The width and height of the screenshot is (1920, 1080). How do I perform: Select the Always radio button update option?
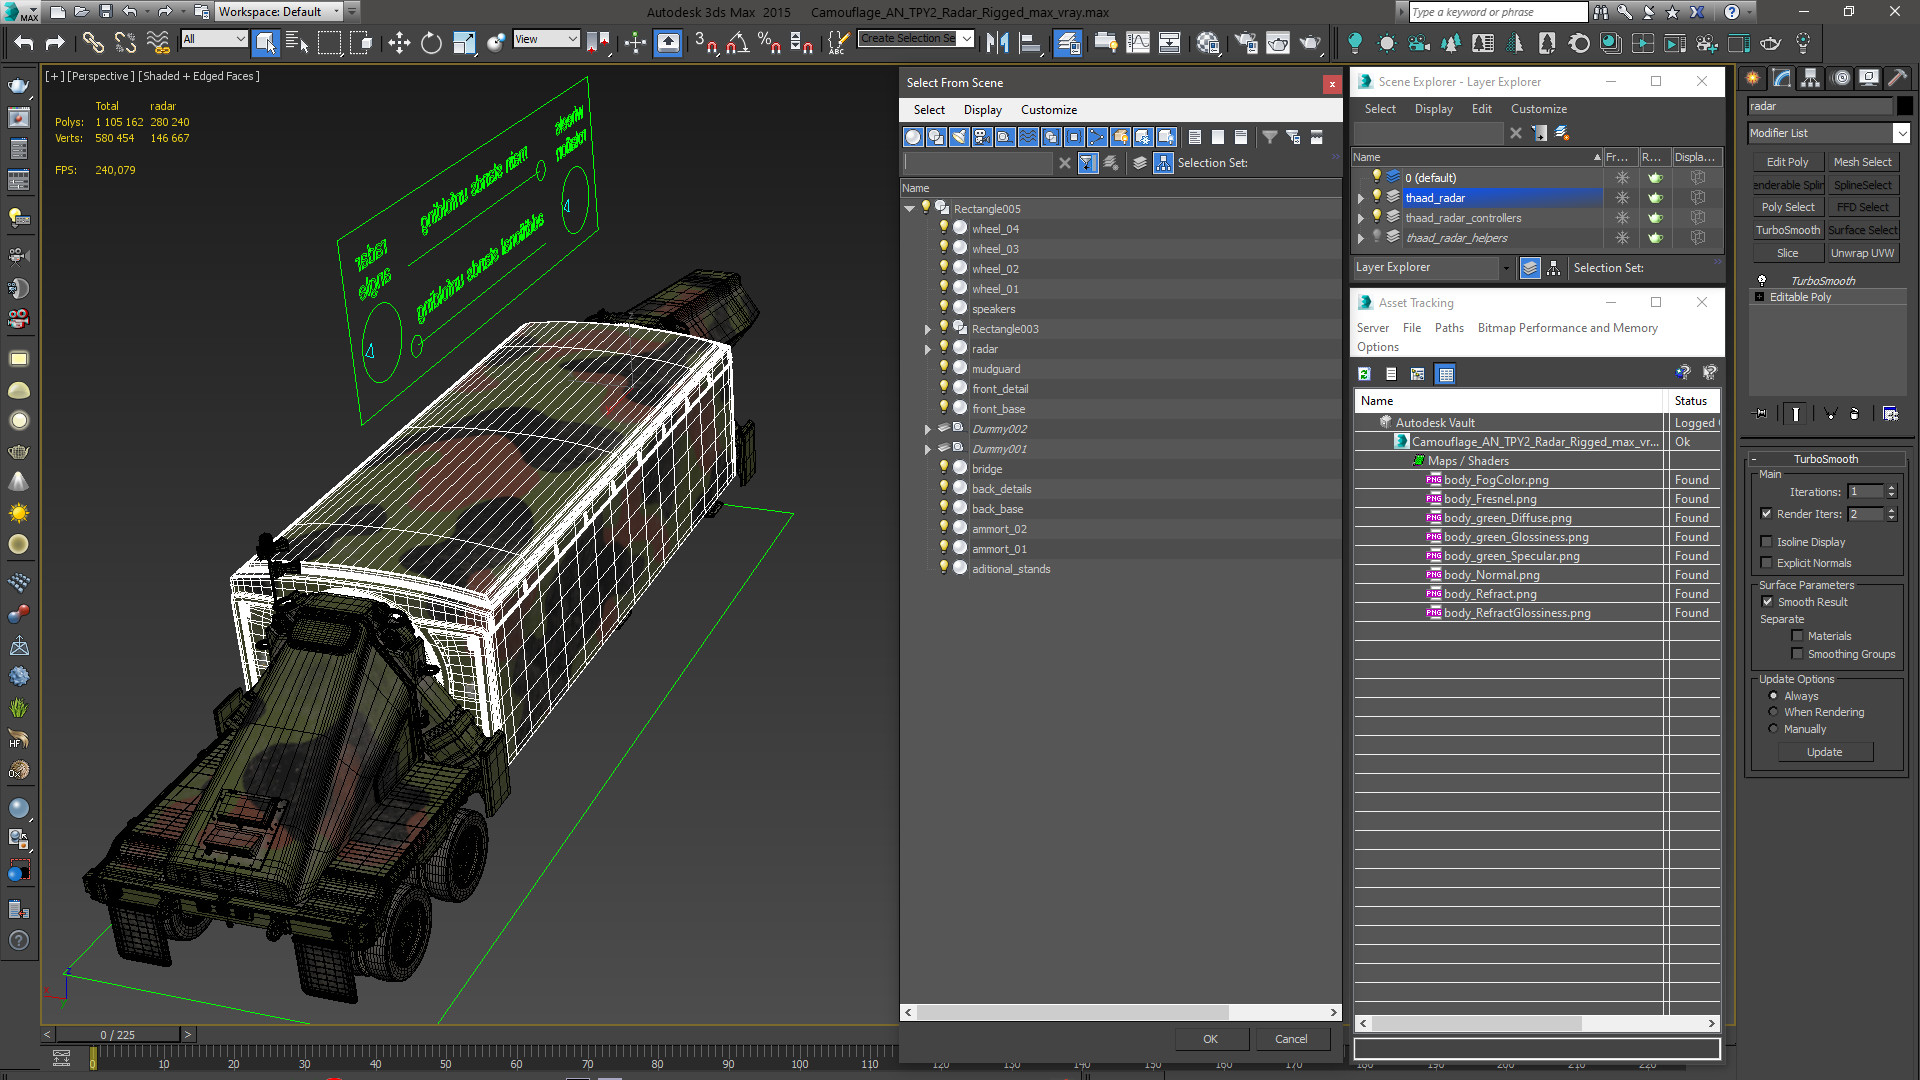(1774, 695)
